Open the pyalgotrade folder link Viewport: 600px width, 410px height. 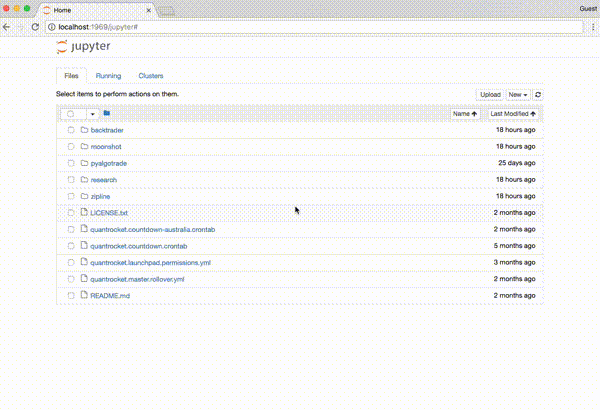coord(109,163)
